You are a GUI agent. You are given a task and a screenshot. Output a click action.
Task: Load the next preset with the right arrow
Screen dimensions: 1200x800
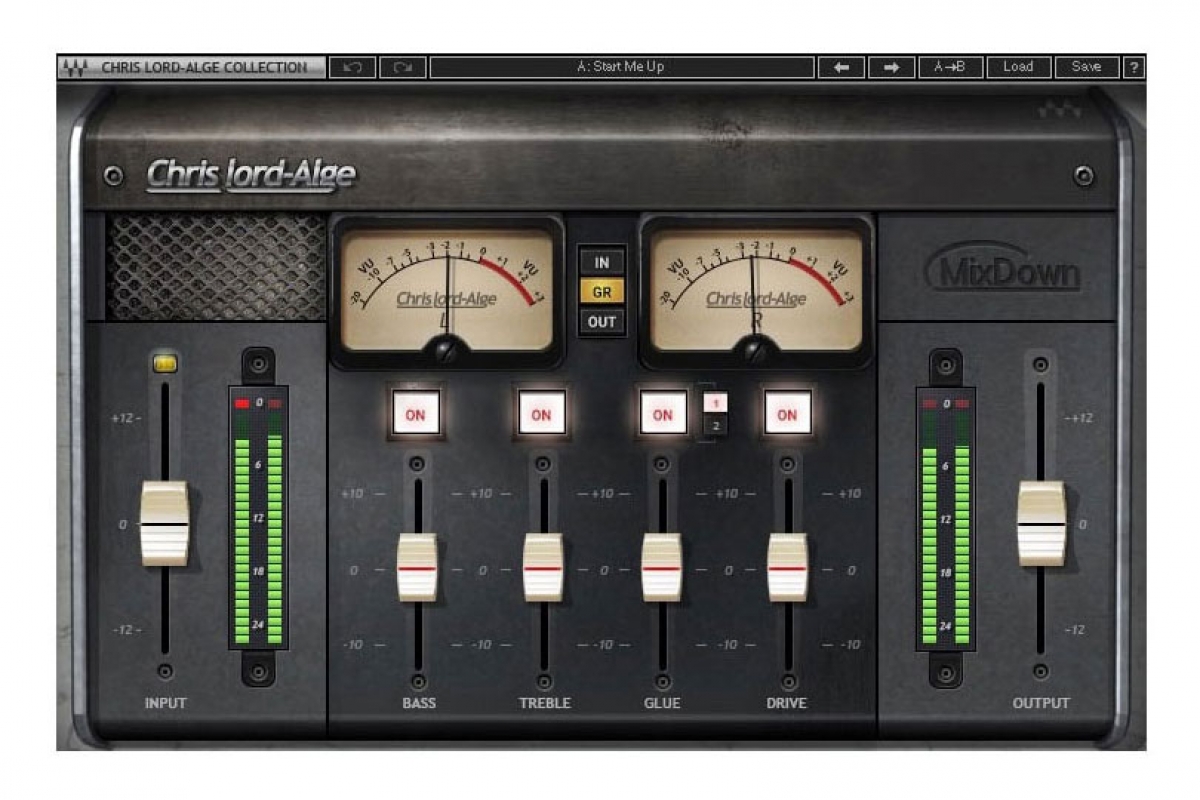[891, 67]
